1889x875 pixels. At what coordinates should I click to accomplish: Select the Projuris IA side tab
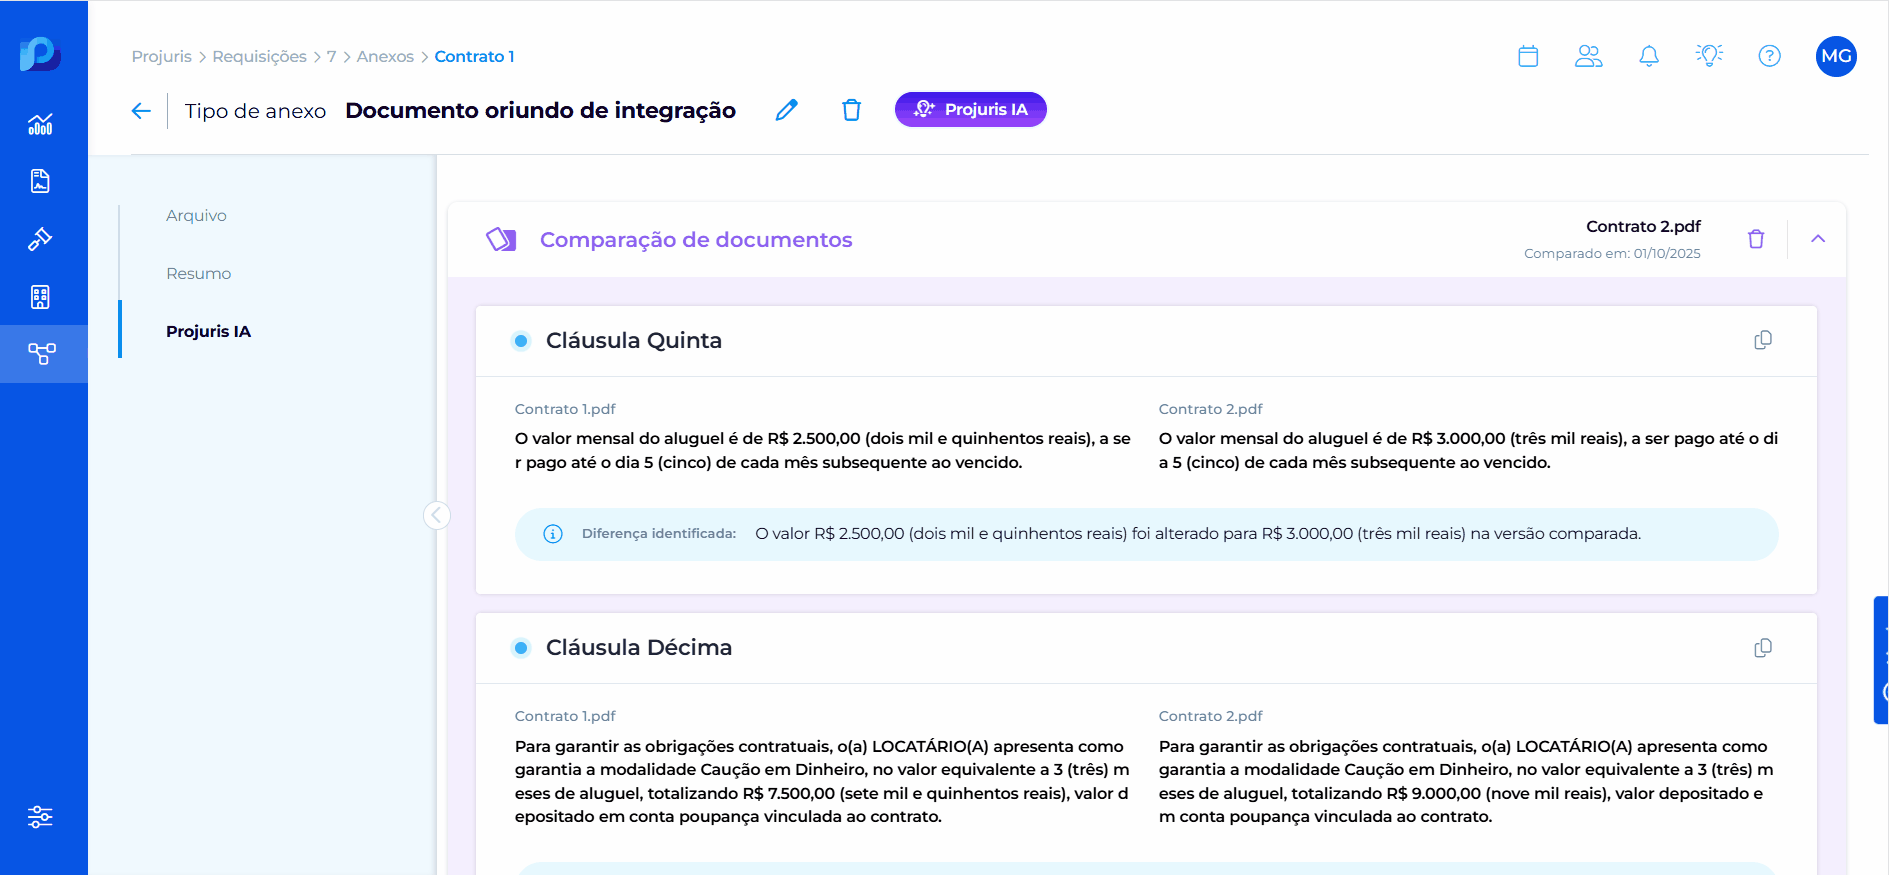coord(208,331)
